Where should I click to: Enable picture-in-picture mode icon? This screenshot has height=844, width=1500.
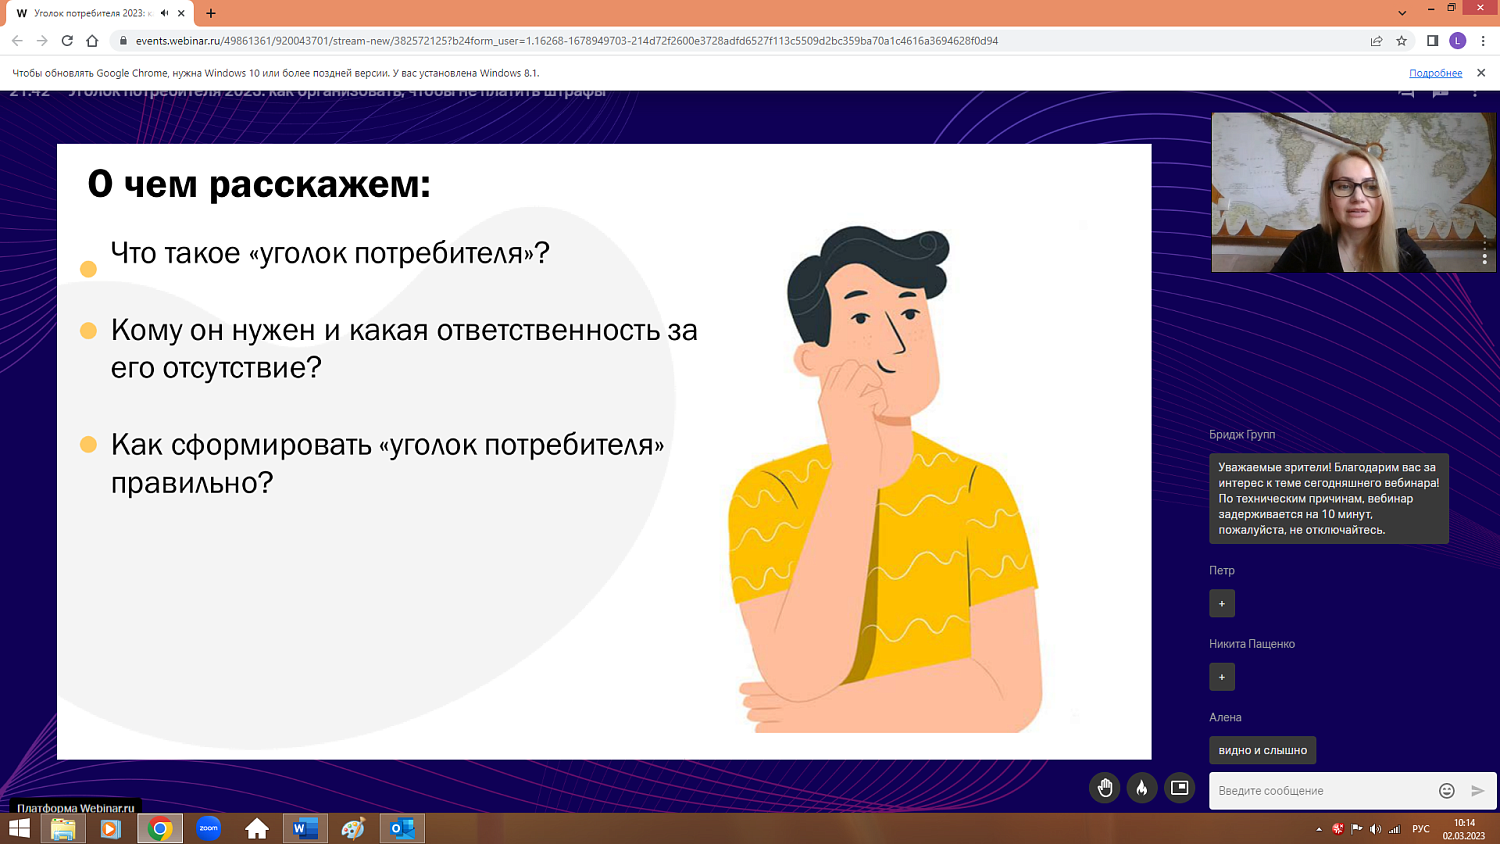coord(1178,788)
